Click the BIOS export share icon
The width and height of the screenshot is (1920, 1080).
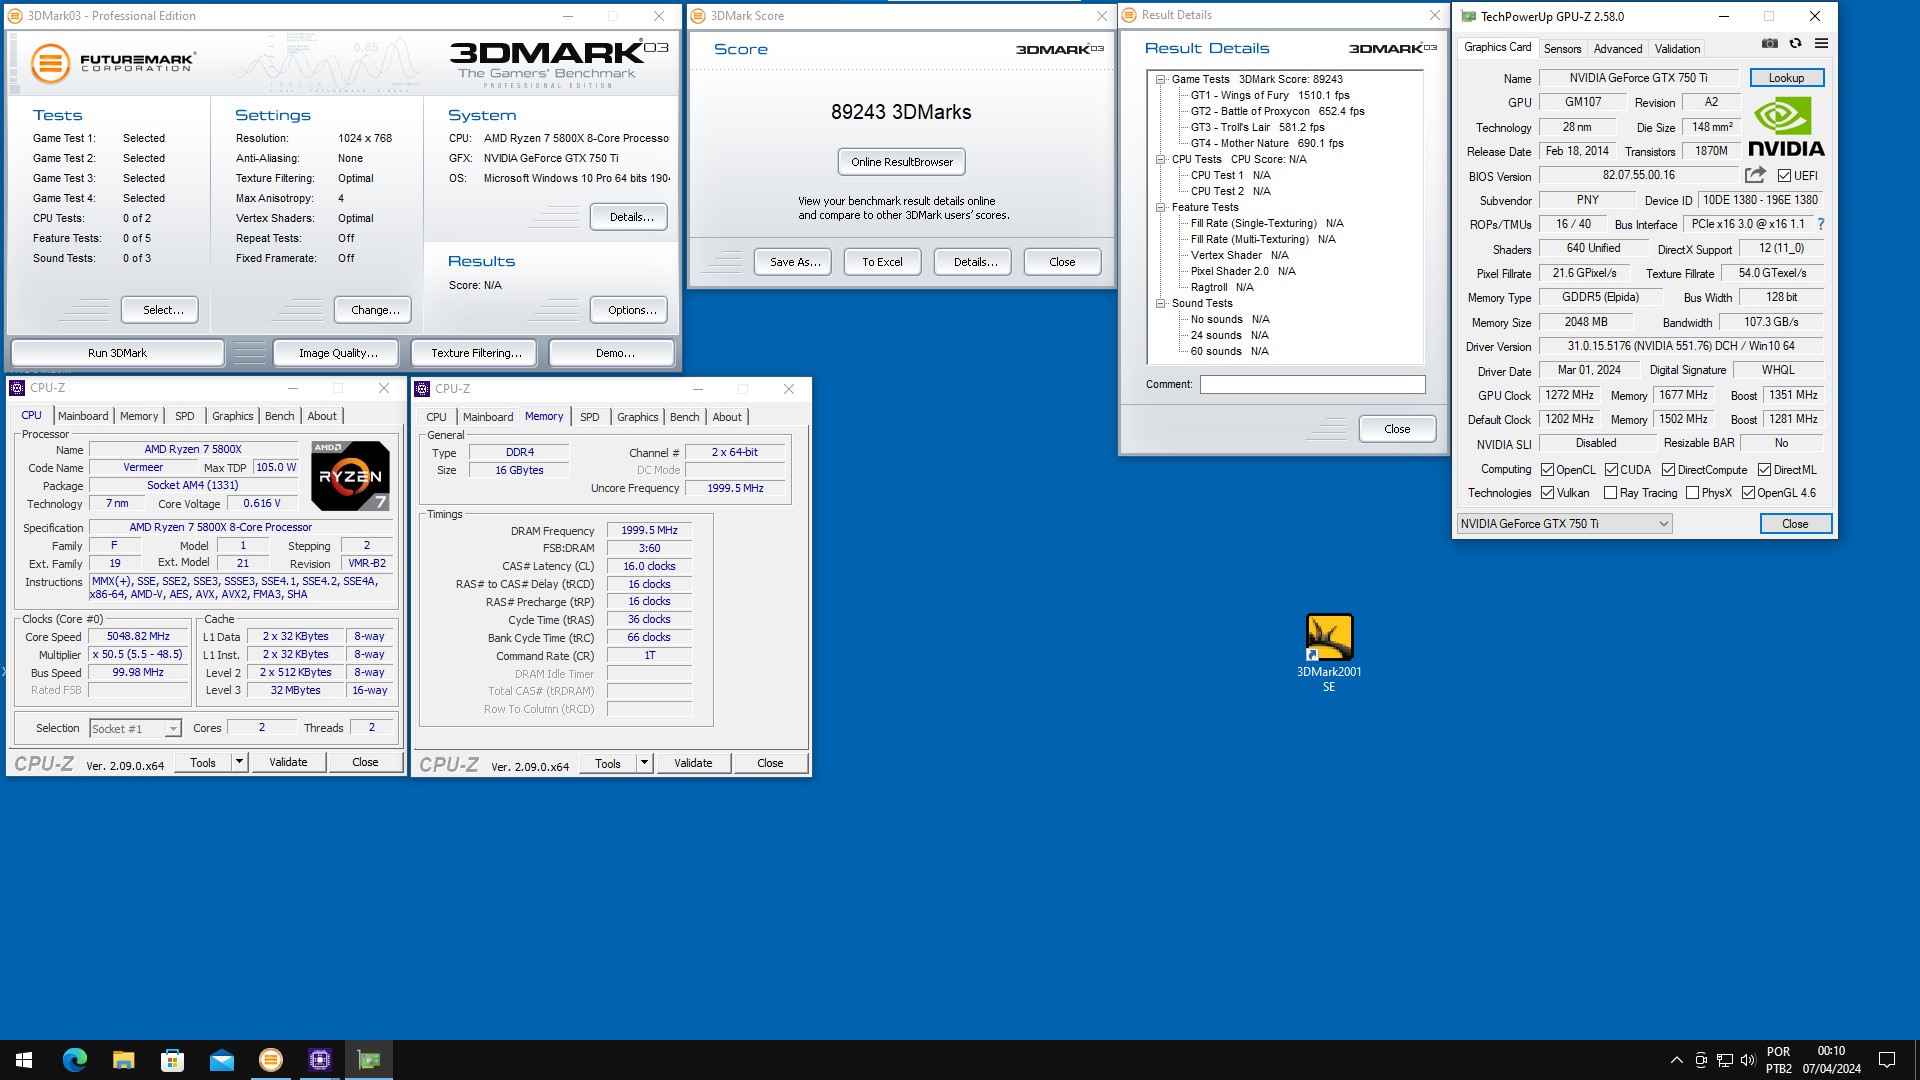point(1755,175)
